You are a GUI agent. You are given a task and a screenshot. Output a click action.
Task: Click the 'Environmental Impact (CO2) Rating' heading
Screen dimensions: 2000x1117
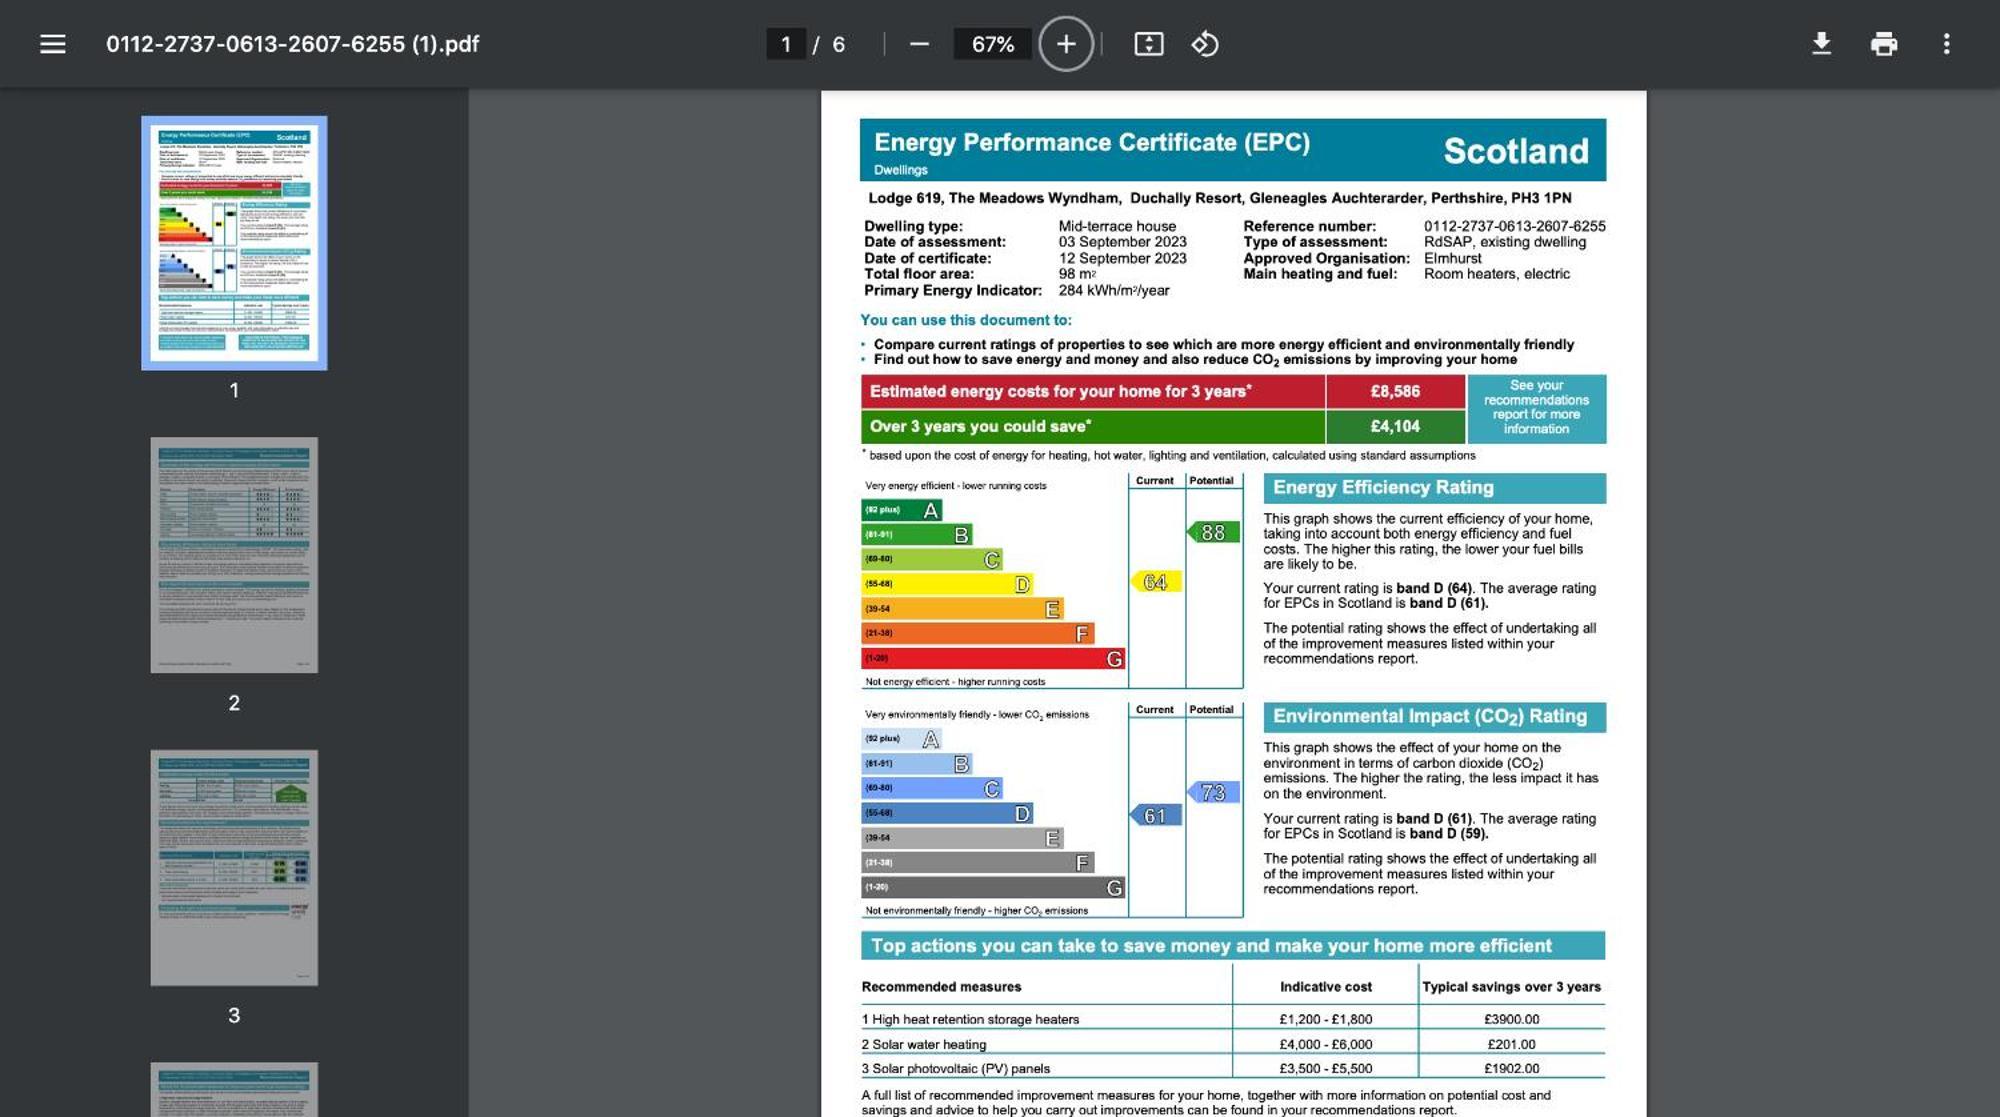(1434, 717)
